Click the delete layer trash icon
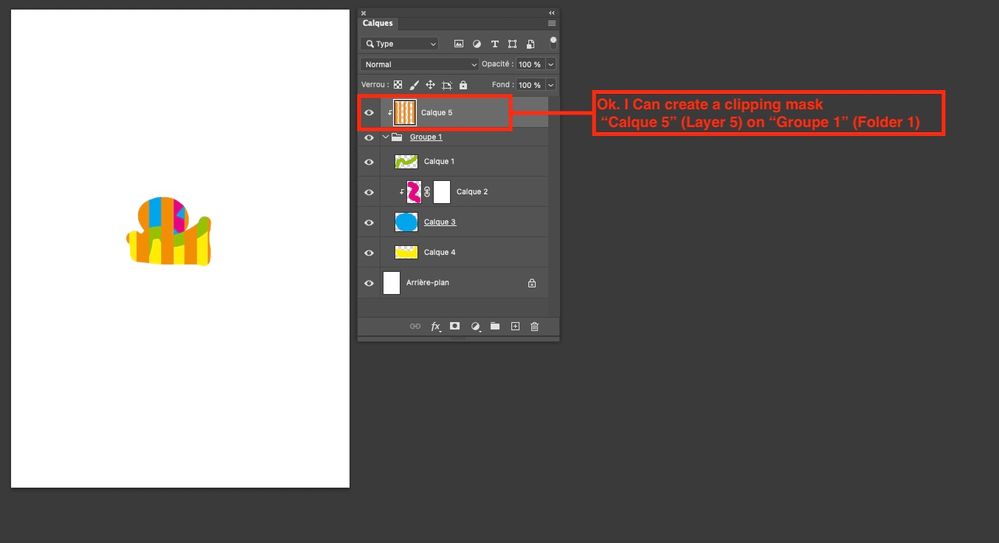999x543 pixels. [535, 326]
